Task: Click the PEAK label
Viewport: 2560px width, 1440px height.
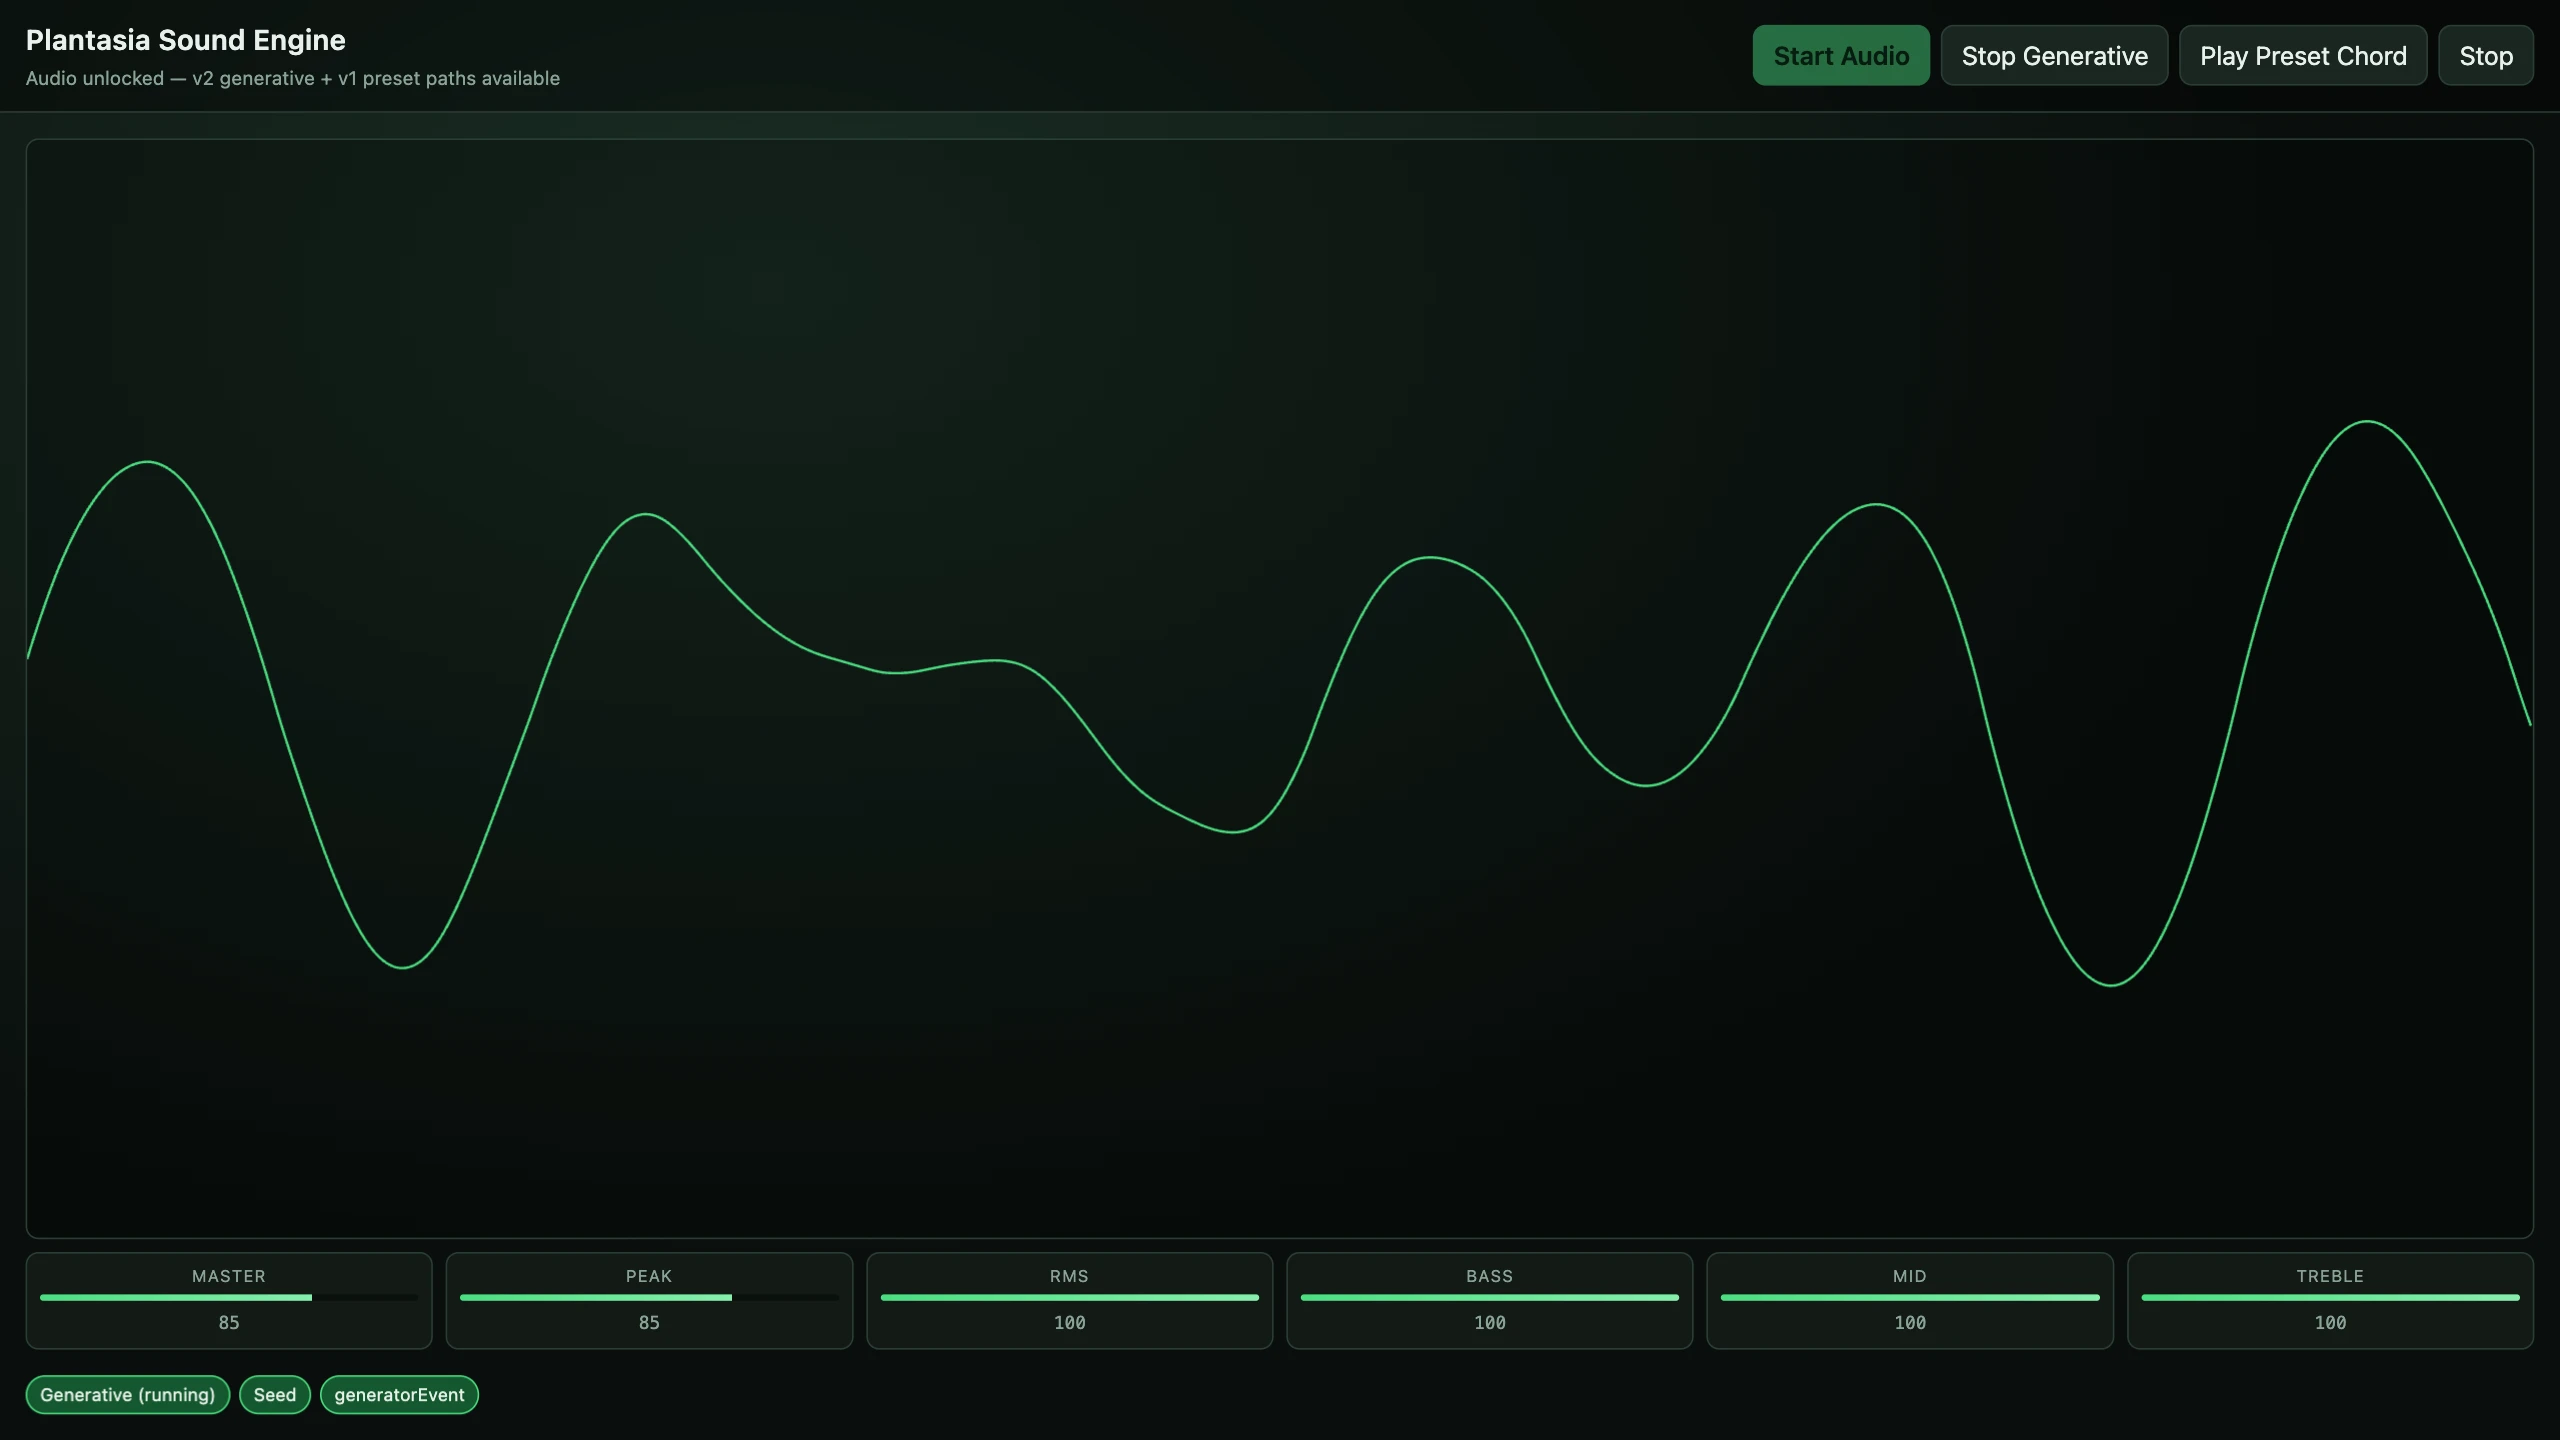Action: 649,1276
